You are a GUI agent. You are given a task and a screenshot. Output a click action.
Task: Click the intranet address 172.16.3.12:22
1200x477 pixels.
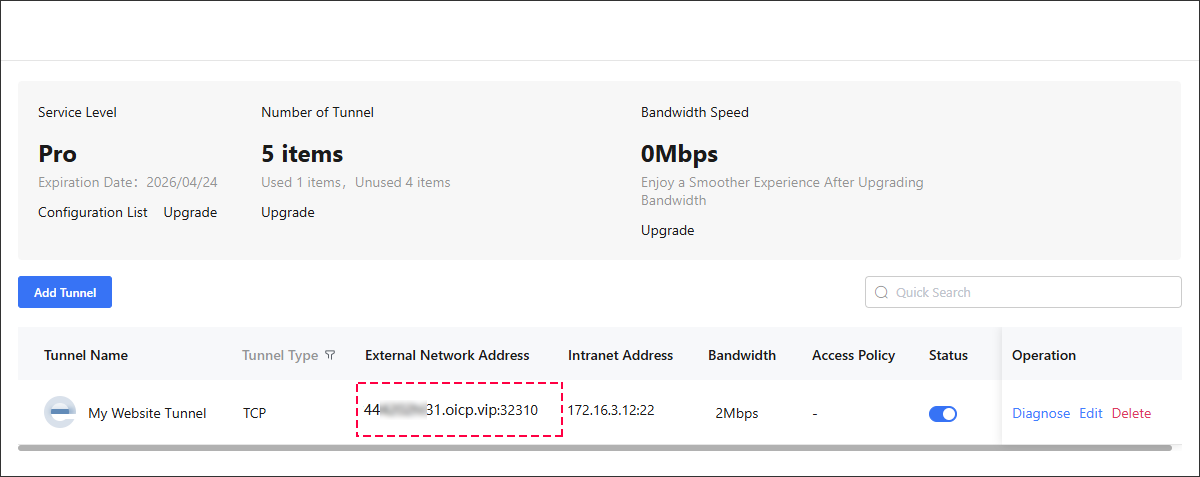[611, 410]
